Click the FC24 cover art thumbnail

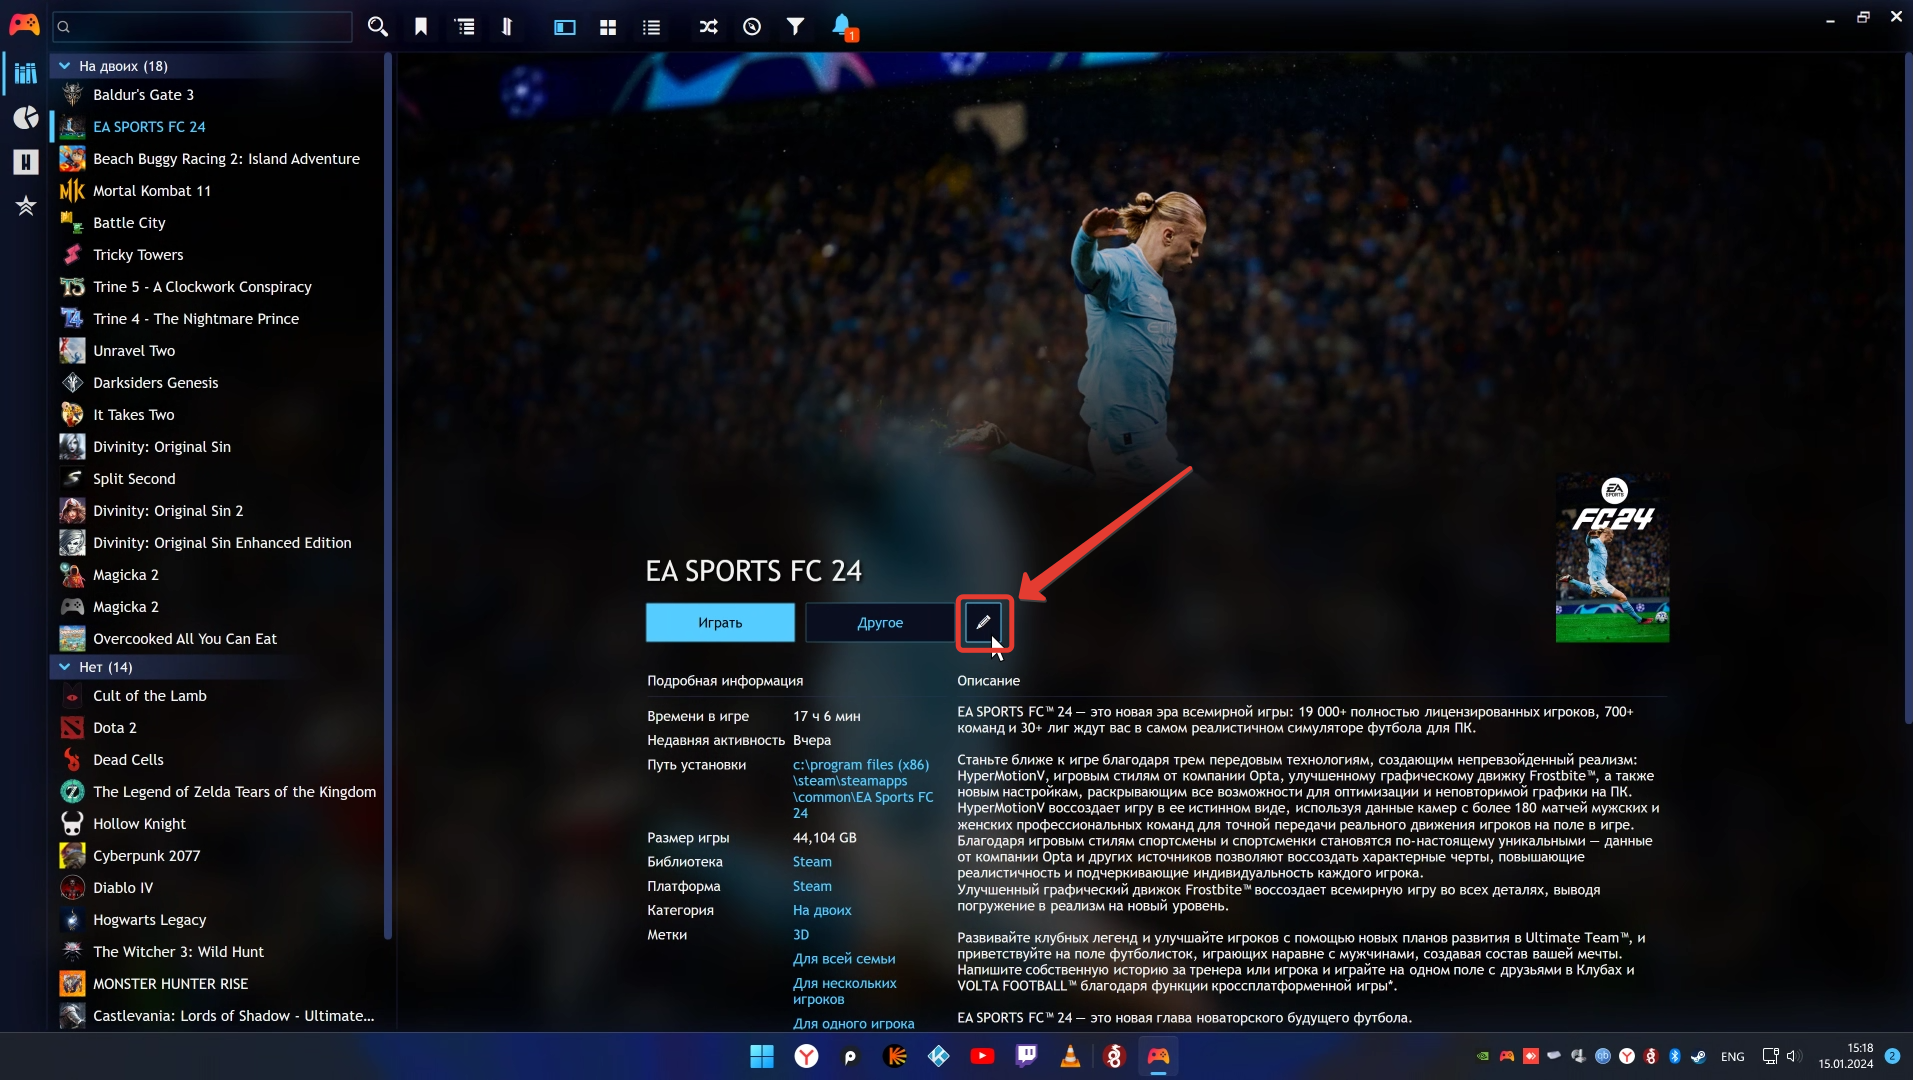click(1612, 557)
